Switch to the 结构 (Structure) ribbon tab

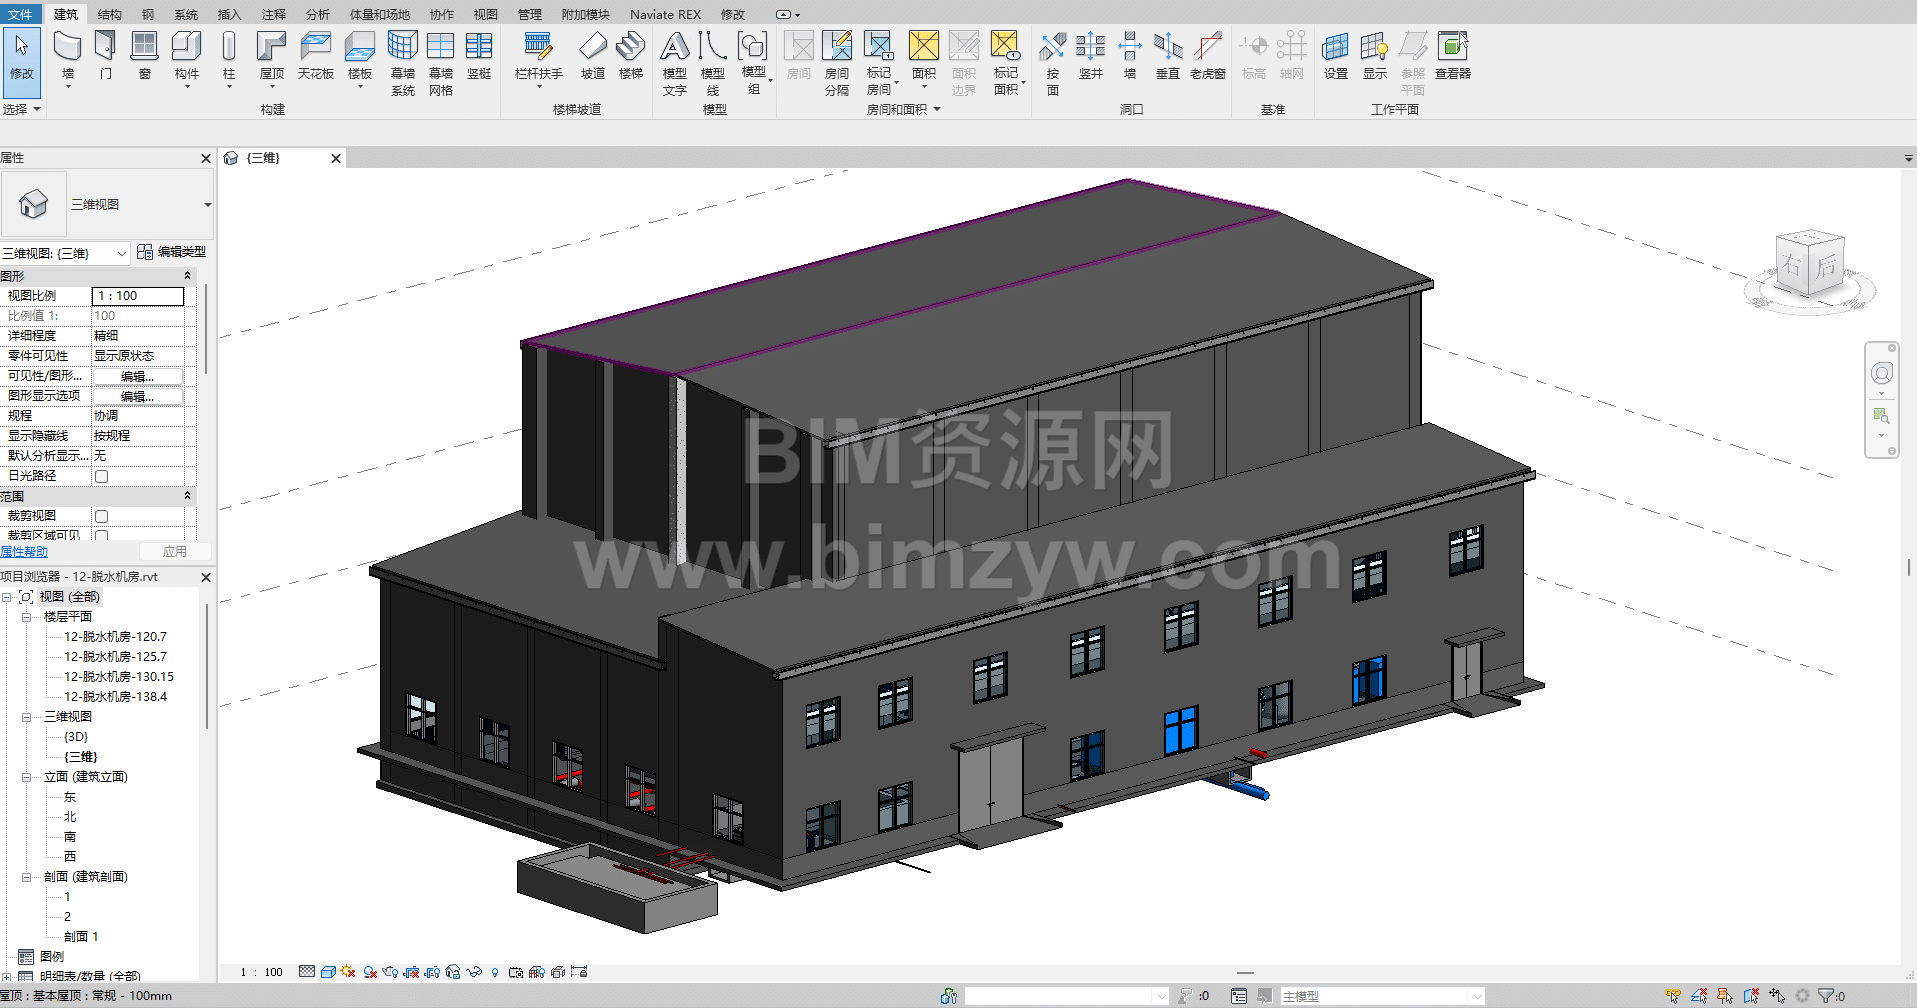(x=110, y=14)
